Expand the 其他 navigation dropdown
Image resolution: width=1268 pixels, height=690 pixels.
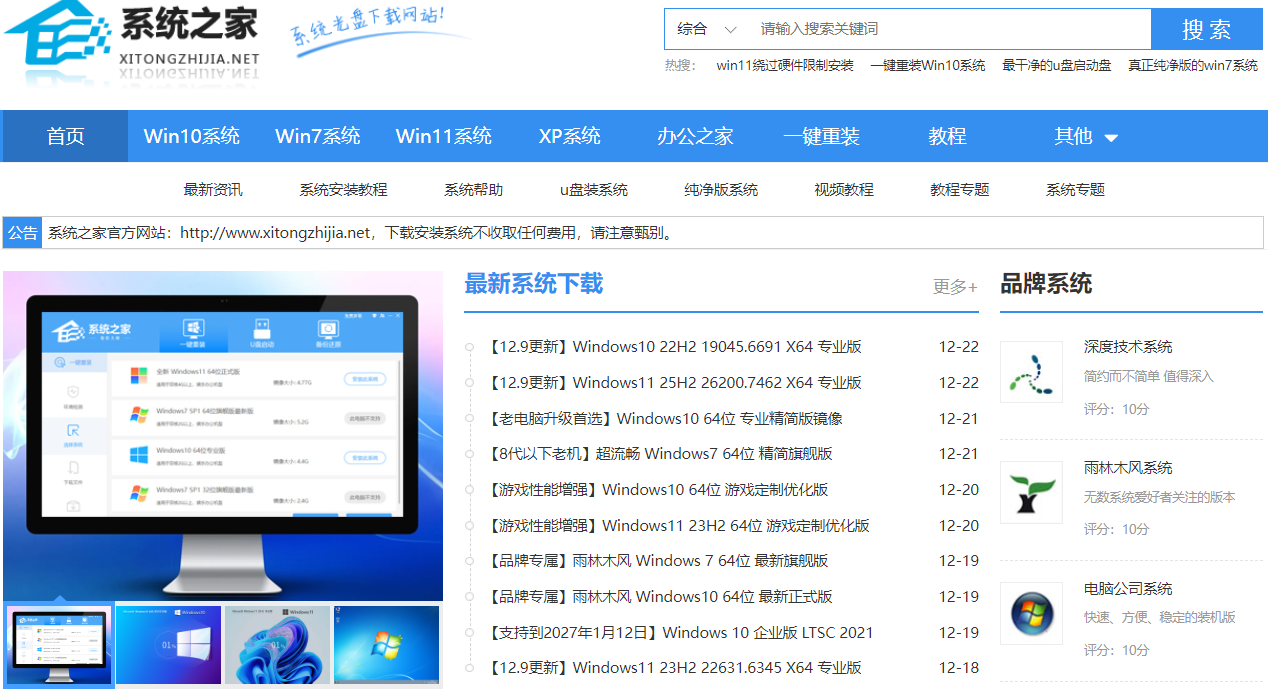(1085, 137)
